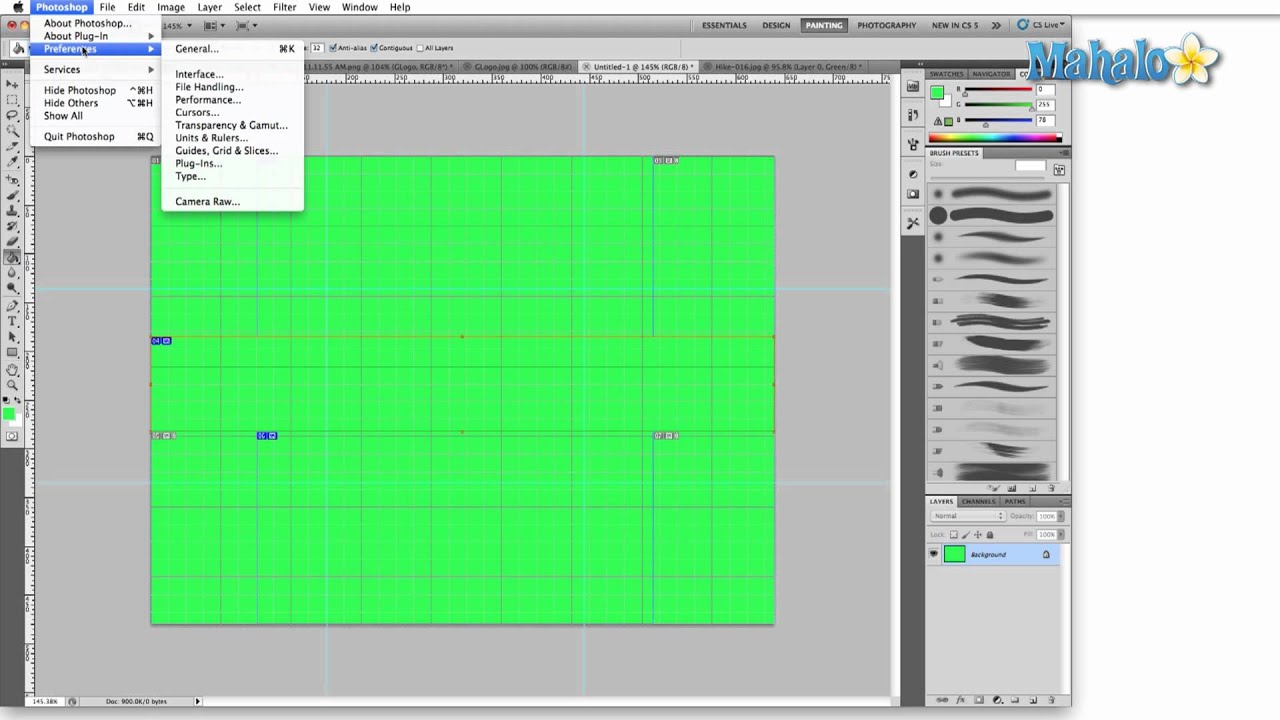Choose Camera Raw preference entry
The height and width of the screenshot is (720, 1280).
232,202
